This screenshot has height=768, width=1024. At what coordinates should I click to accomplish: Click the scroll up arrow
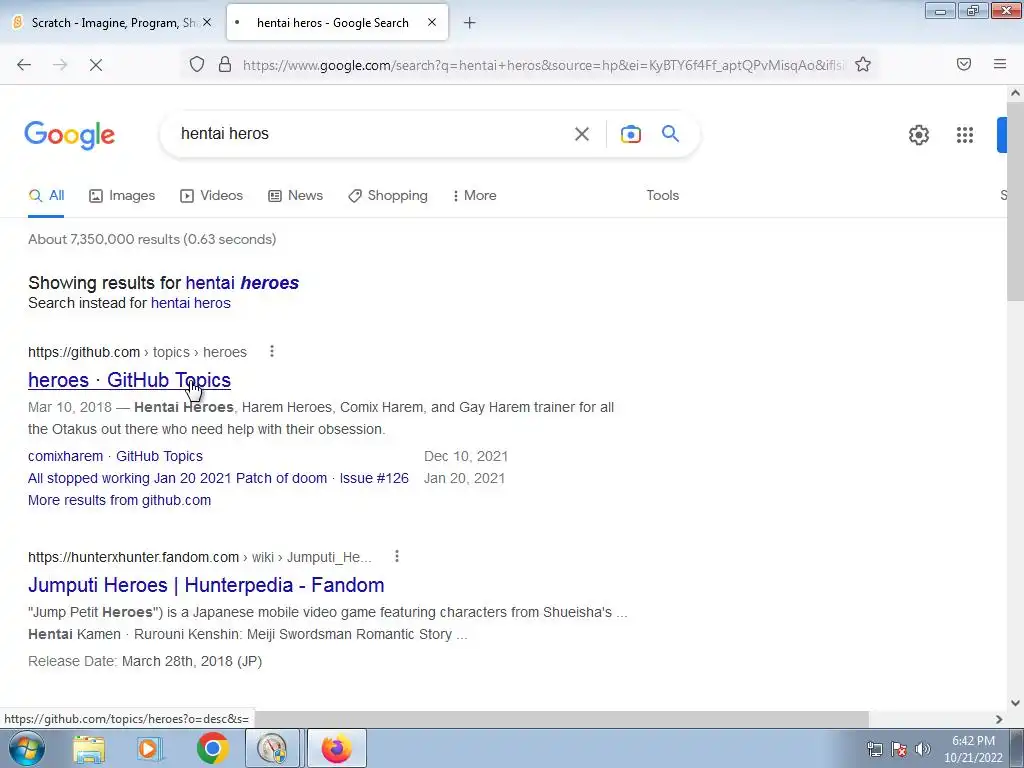1015,93
